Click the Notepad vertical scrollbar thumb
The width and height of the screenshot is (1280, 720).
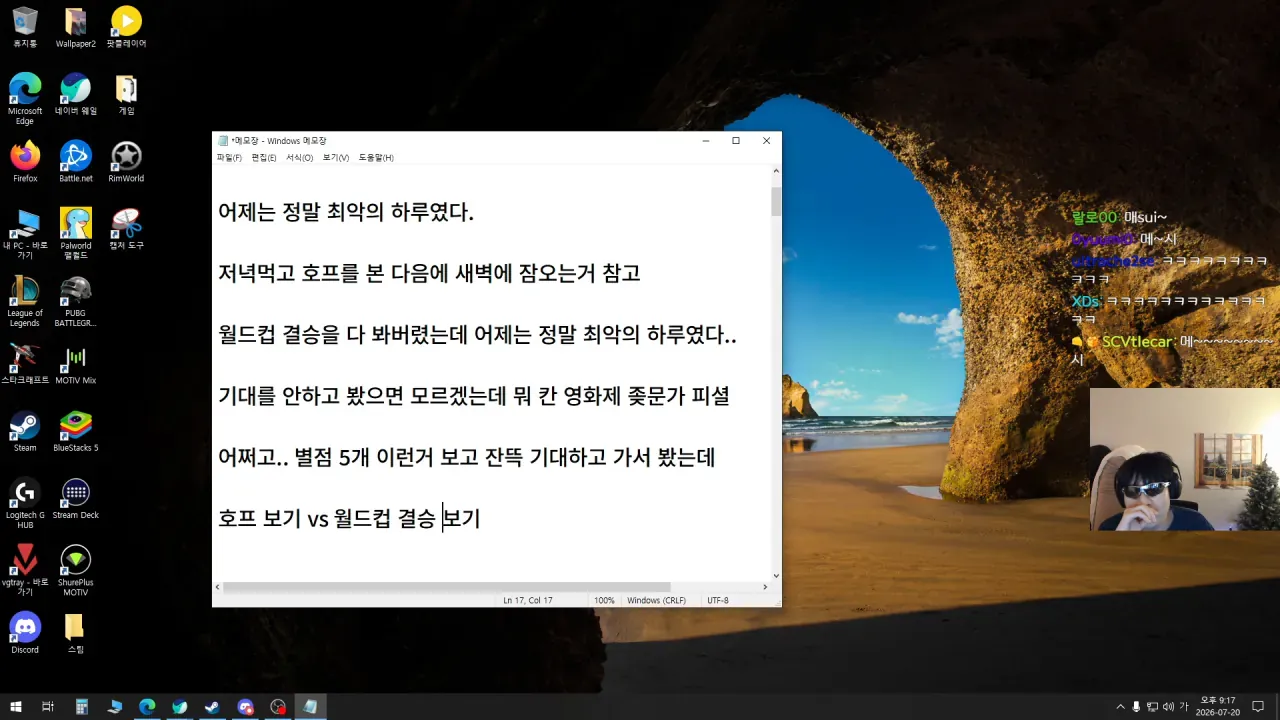(776, 201)
